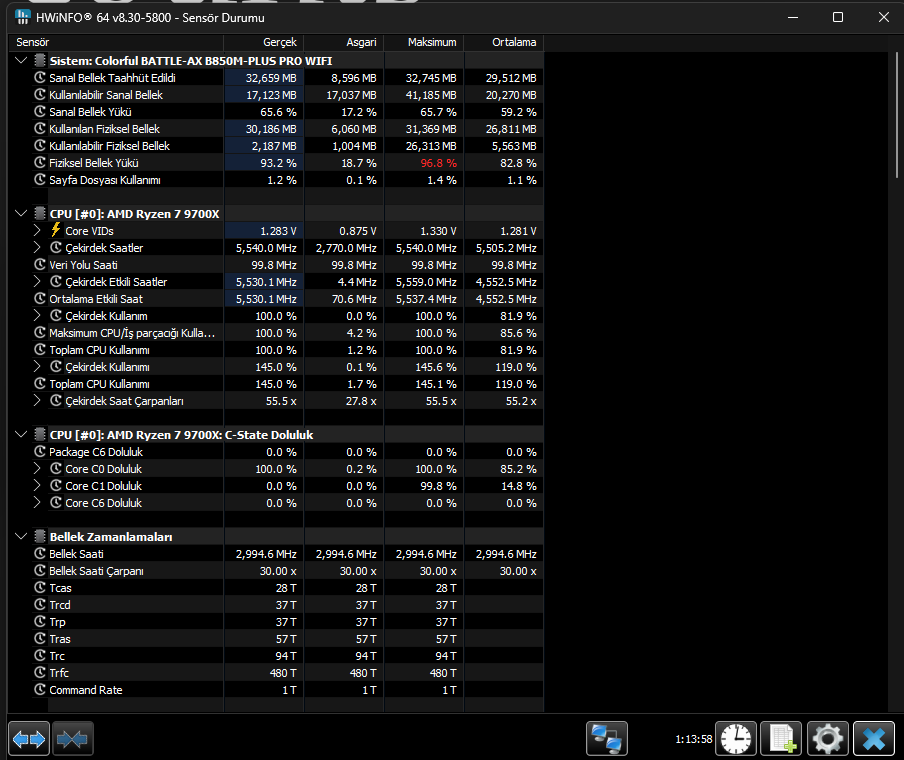Click the vertical scrollbar thumb
This screenshot has width=904, height=760.
tap(897, 115)
